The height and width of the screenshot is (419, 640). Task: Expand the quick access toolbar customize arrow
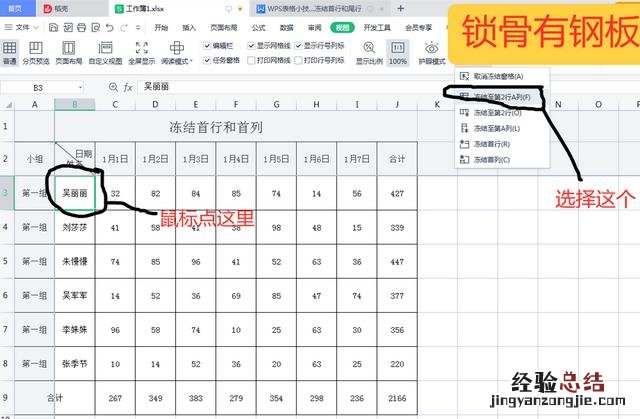coord(138,27)
